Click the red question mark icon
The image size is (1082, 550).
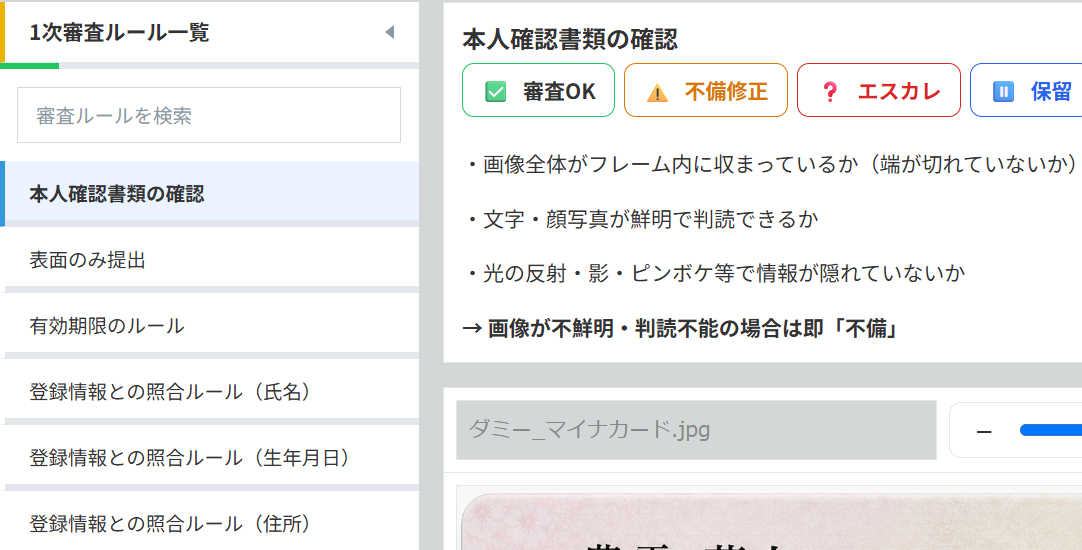click(x=829, y=92)
